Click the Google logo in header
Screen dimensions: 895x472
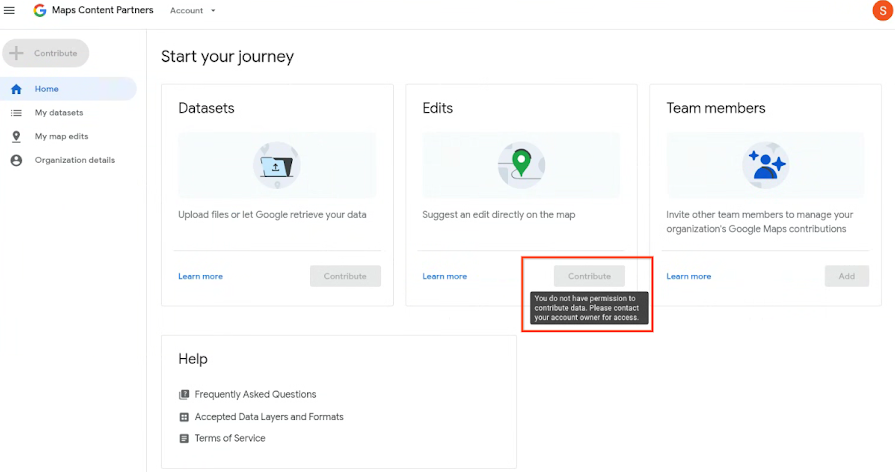[39, 10]
